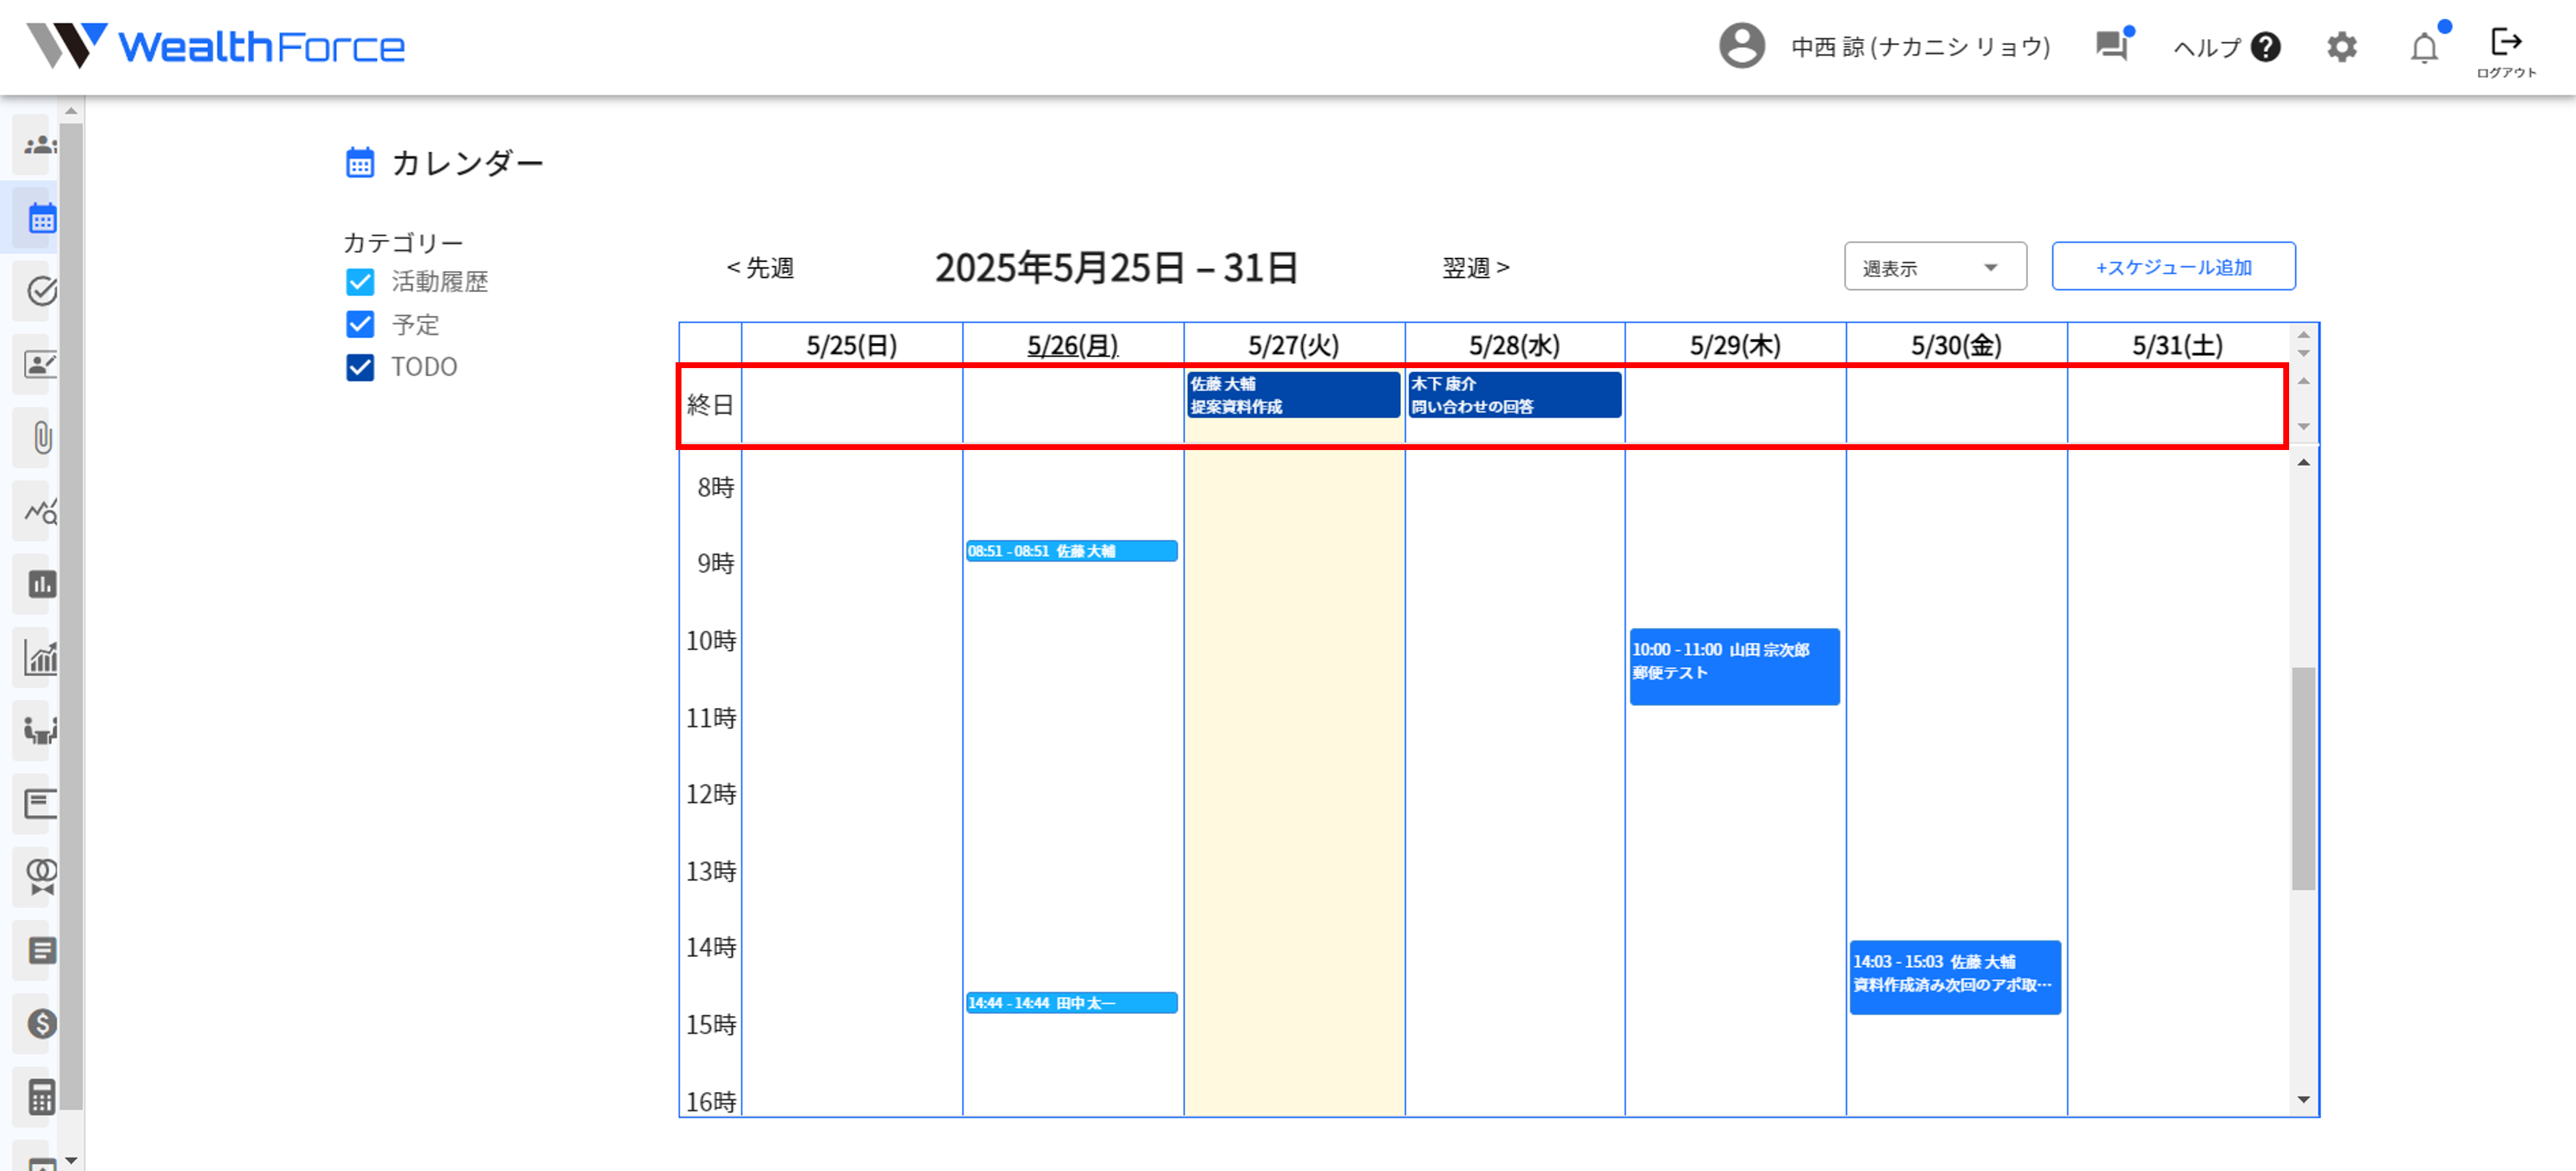Go to next week via 翌週
This screenshot has height=1171, width=2576.
[x=1475, y=268]
